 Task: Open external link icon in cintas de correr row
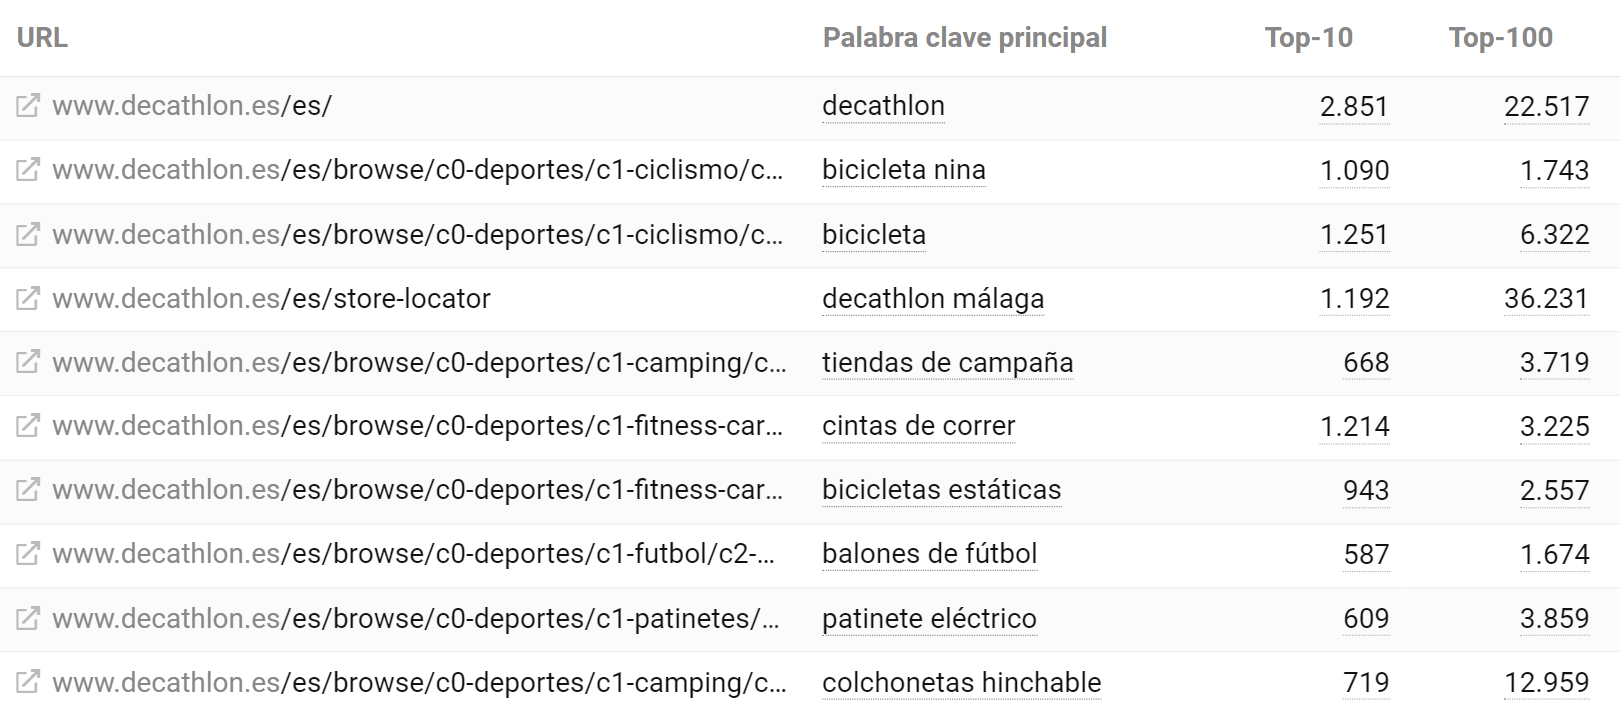coord(28,426)
